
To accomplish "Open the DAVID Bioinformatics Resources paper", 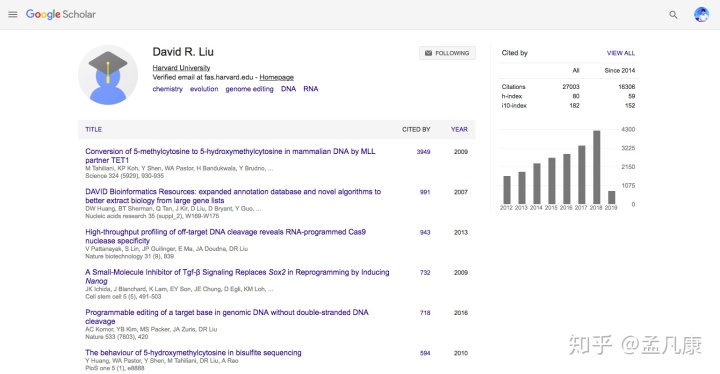I will tap(233, 196).
